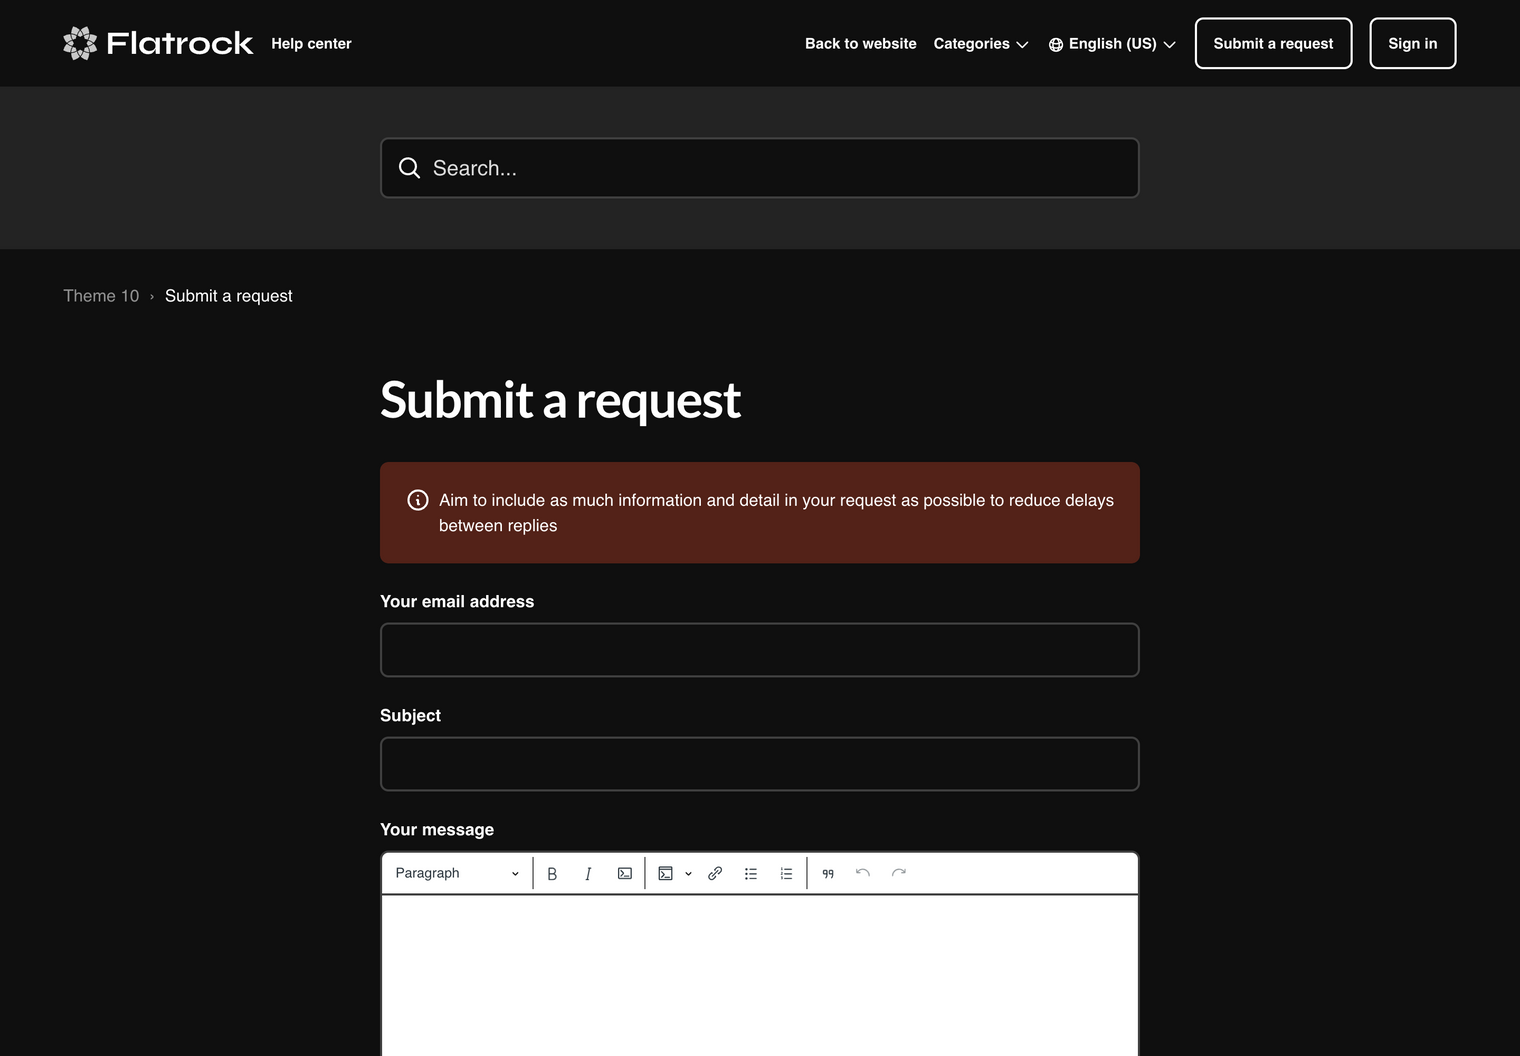The image size is (1520, 1056).
Task: Focus the Your email address field
Action: click(759, 650)
